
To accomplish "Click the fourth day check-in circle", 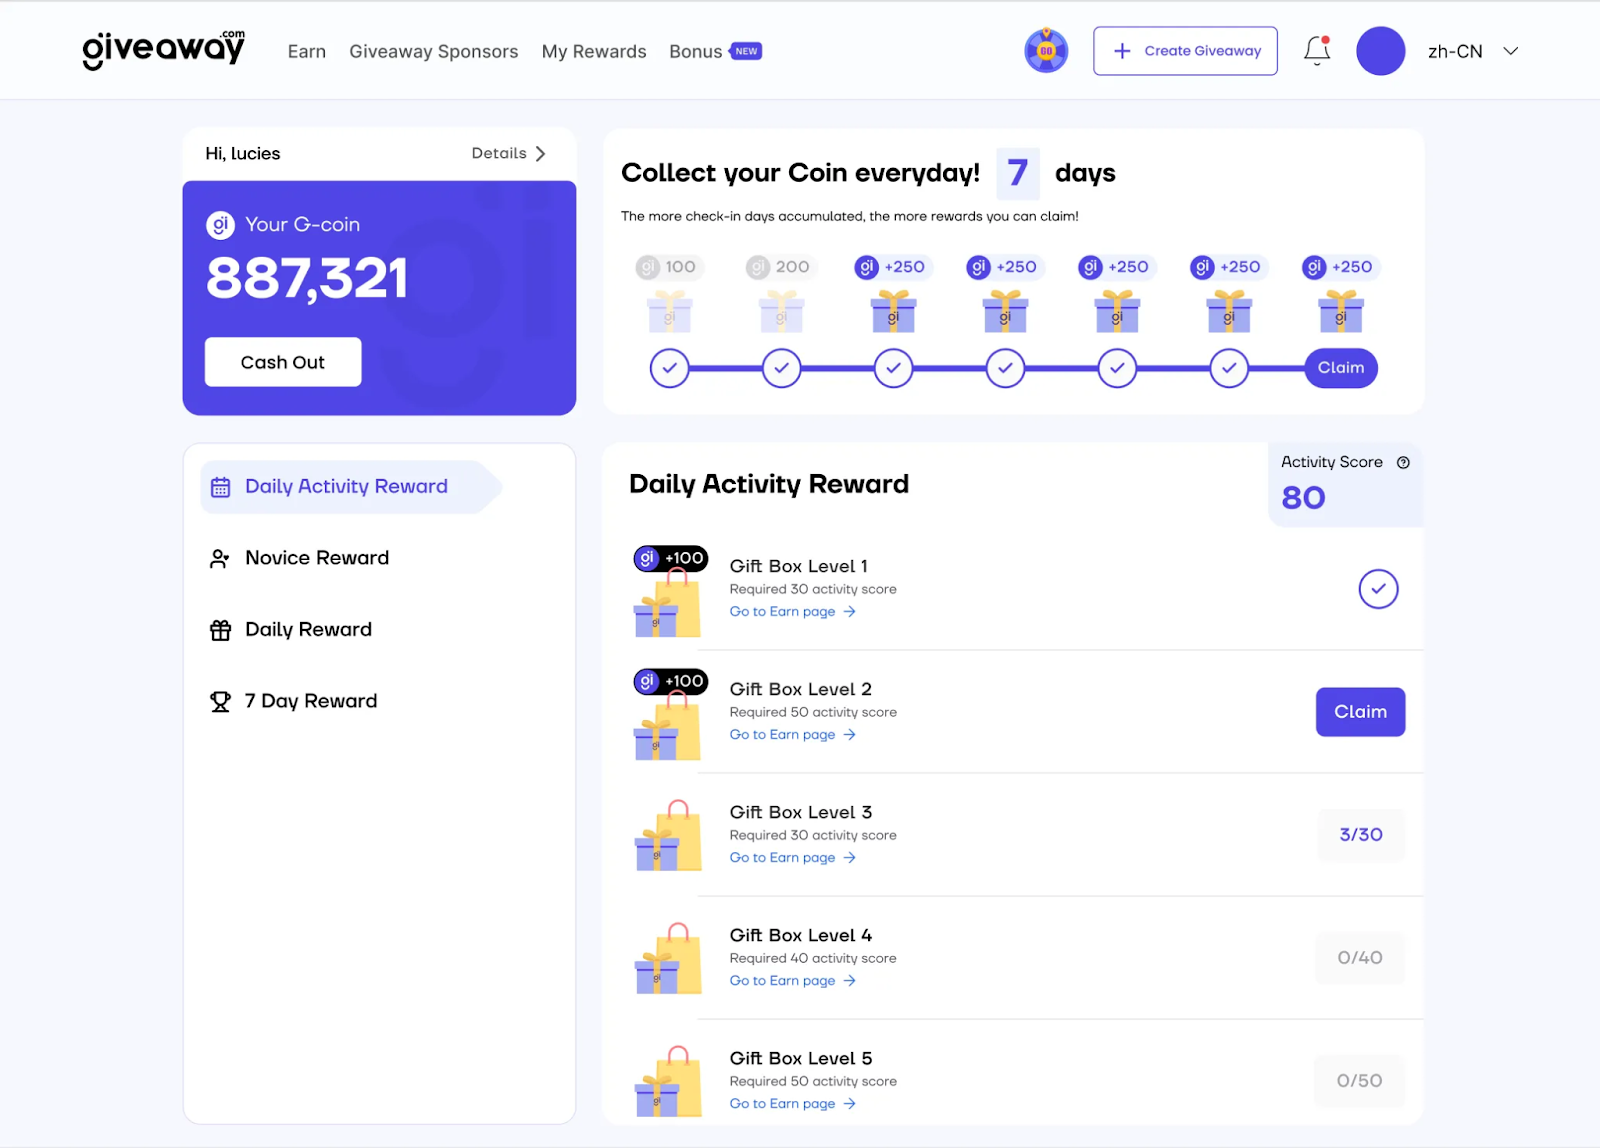I will [x=1005, y=368].
